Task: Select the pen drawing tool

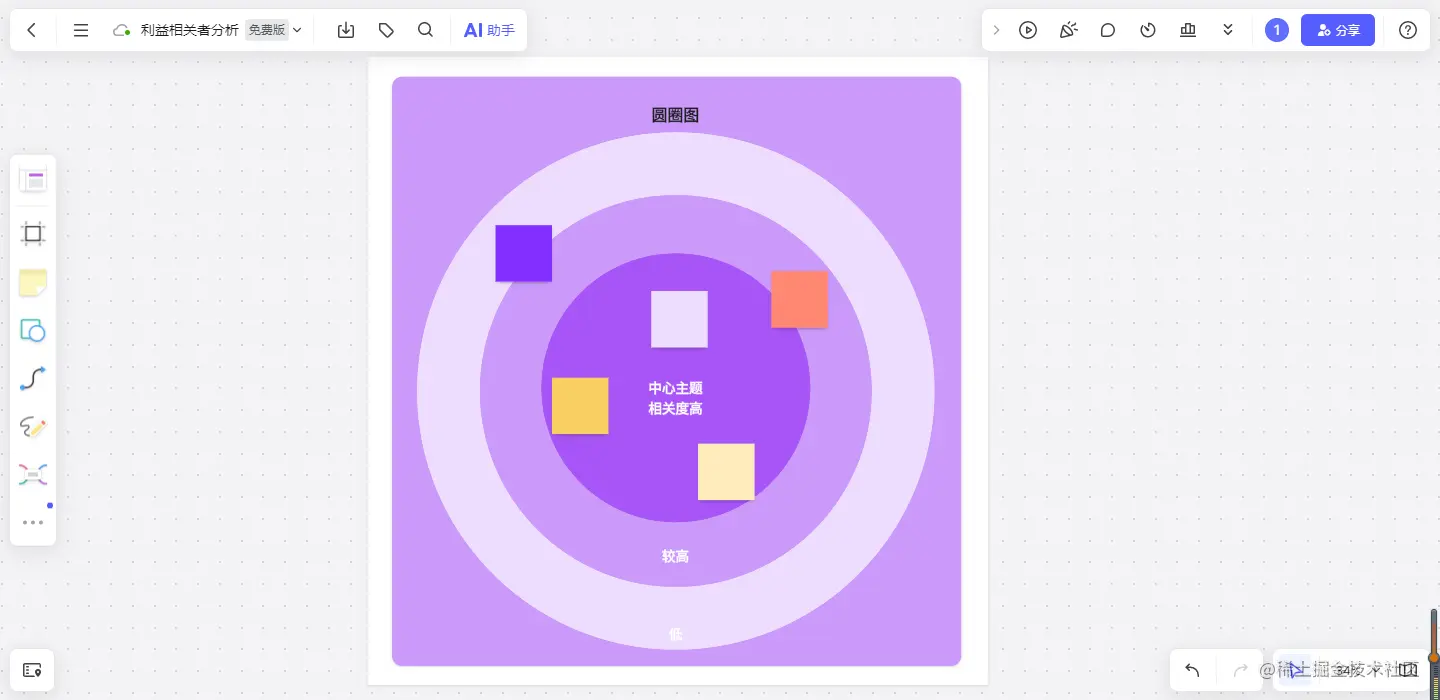Action: [x=33, y=427]
